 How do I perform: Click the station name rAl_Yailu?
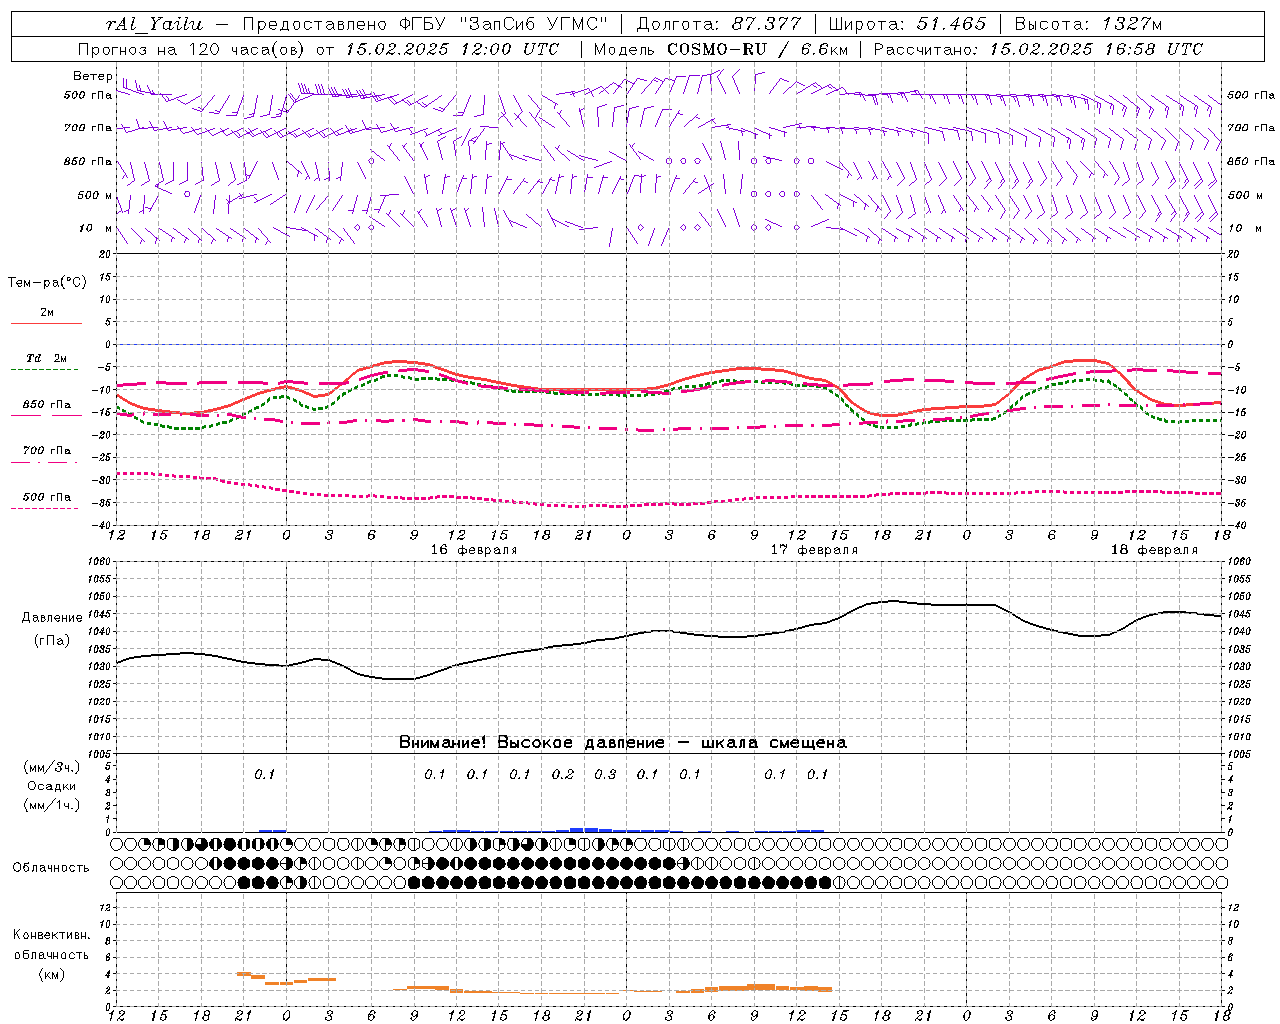coord(155,24)
